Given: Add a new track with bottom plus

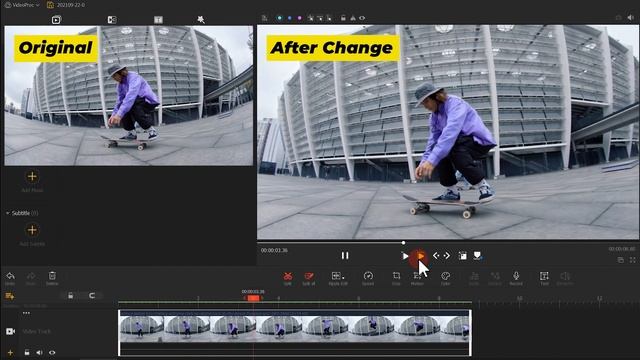Looking at the screenshot, I should [x=10, y=353].
